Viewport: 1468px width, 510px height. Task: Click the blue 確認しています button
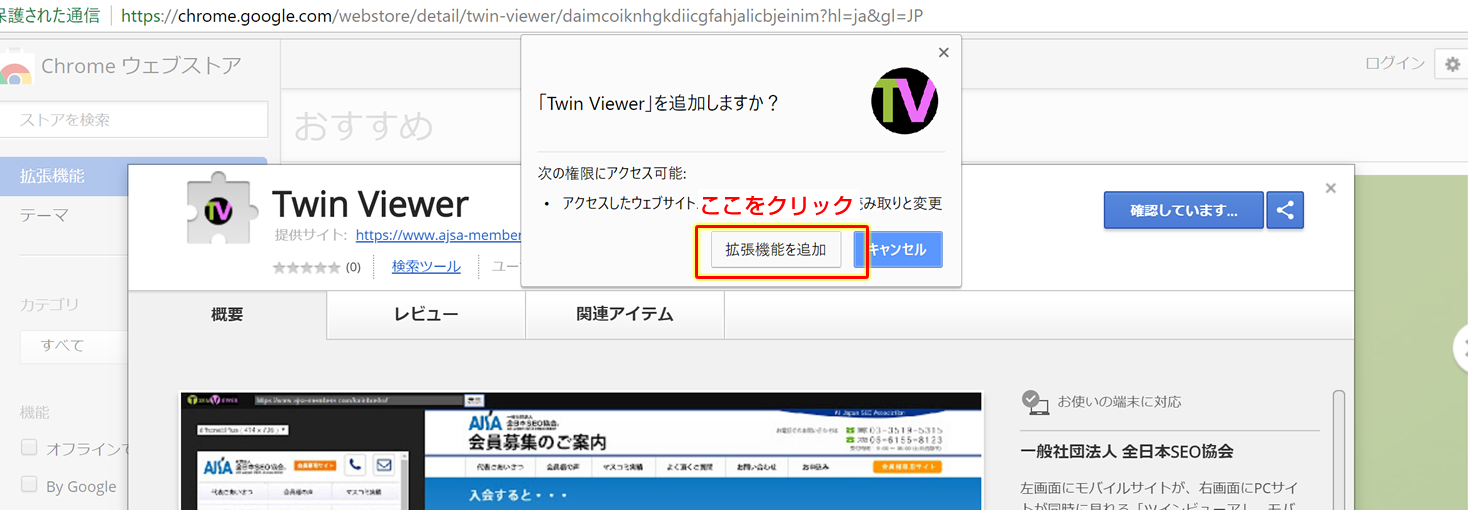click(1184, 210)
